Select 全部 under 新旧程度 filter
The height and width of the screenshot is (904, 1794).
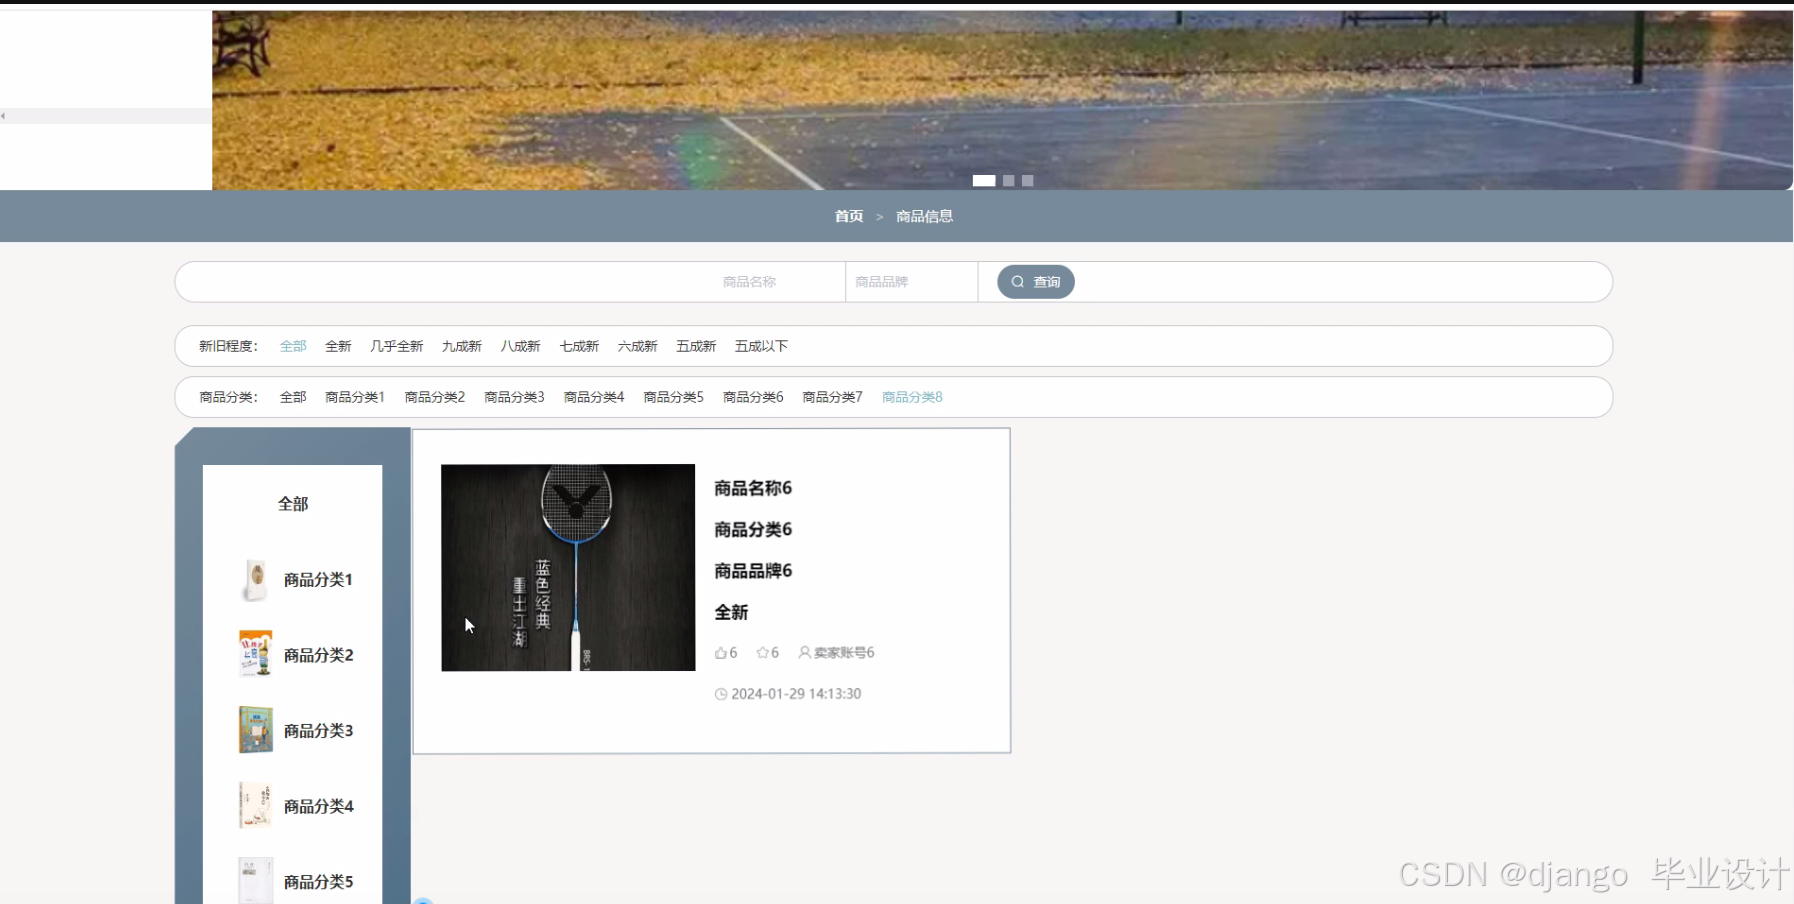293,346
